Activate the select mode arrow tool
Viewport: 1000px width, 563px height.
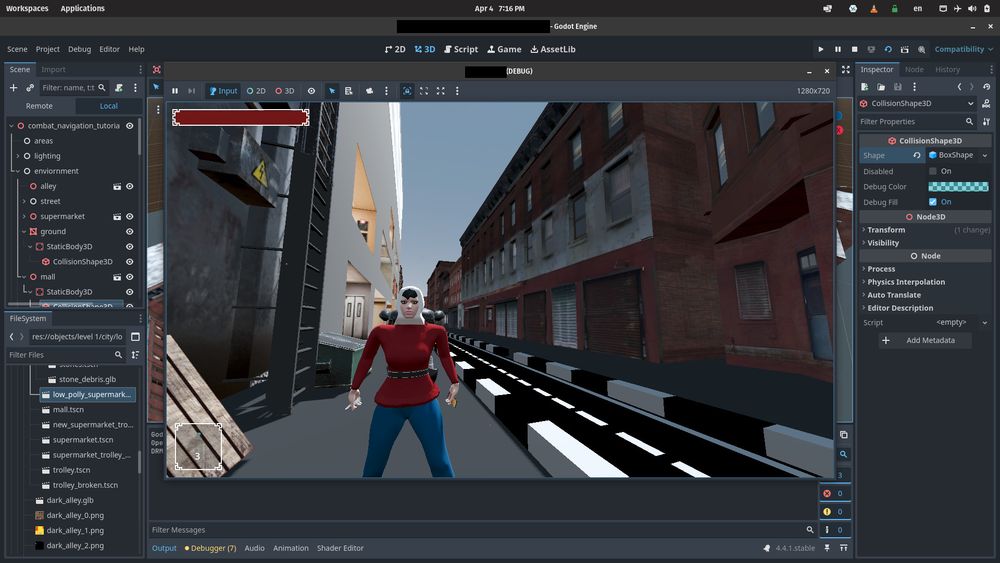click(332, 91)
